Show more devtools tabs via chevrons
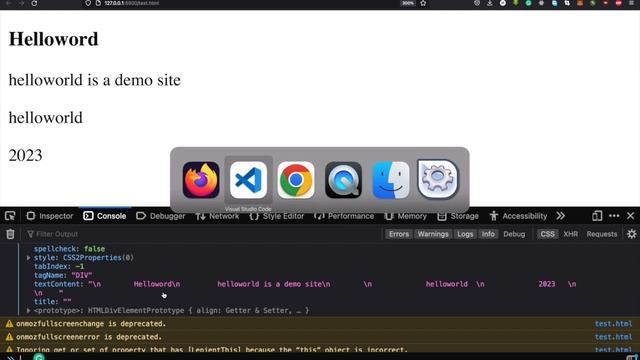Image resolution: width=640 pixels, height=360 pixels. point(560,216)
